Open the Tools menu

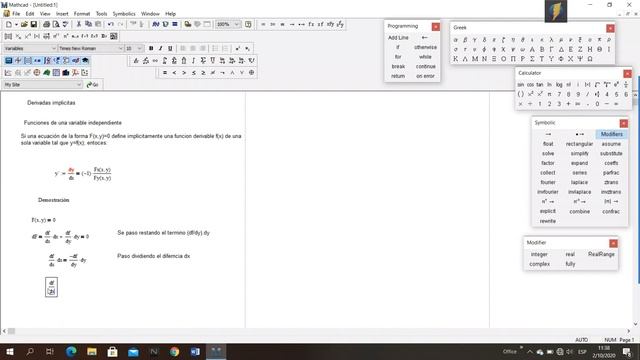(x=101, y=14)
